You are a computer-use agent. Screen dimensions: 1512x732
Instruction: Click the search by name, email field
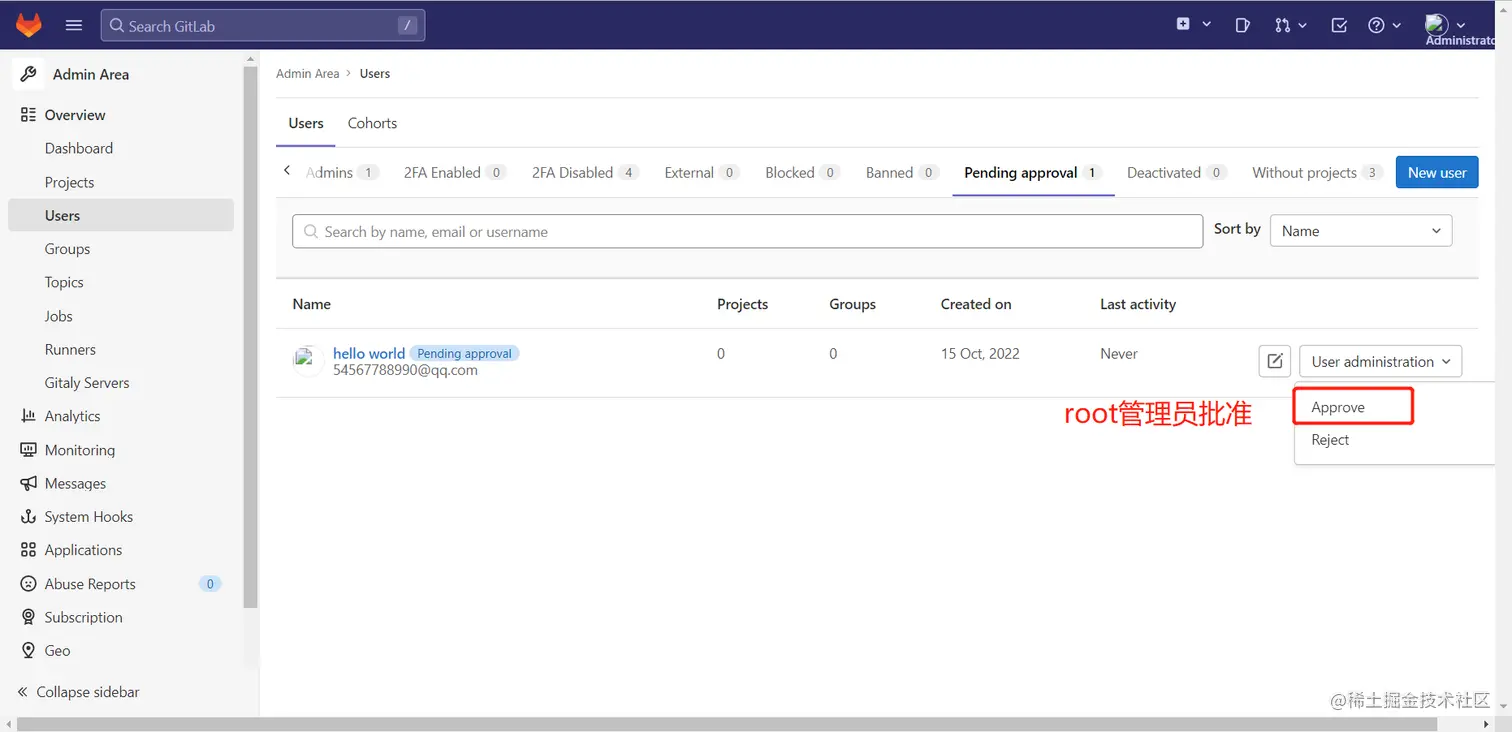747,231
